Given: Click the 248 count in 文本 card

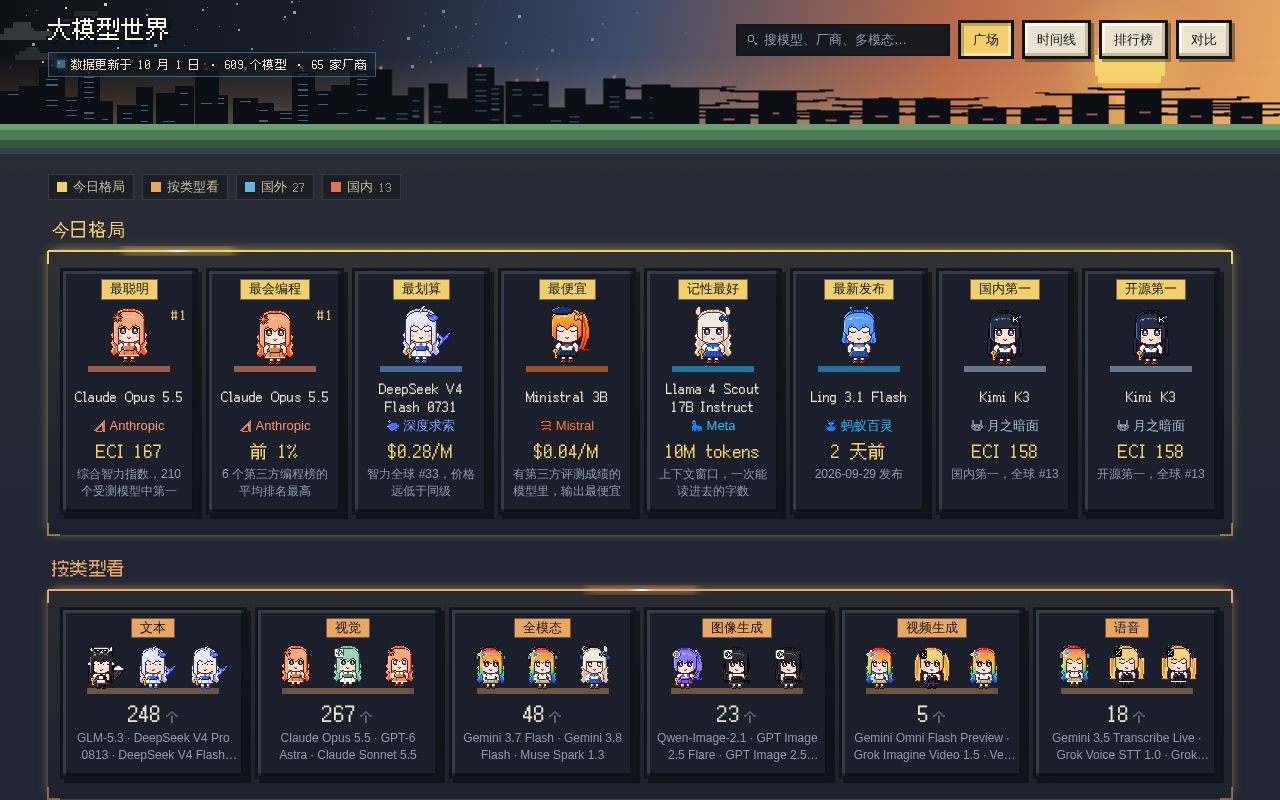Looking at the screenshot, I should coord(144,714).
